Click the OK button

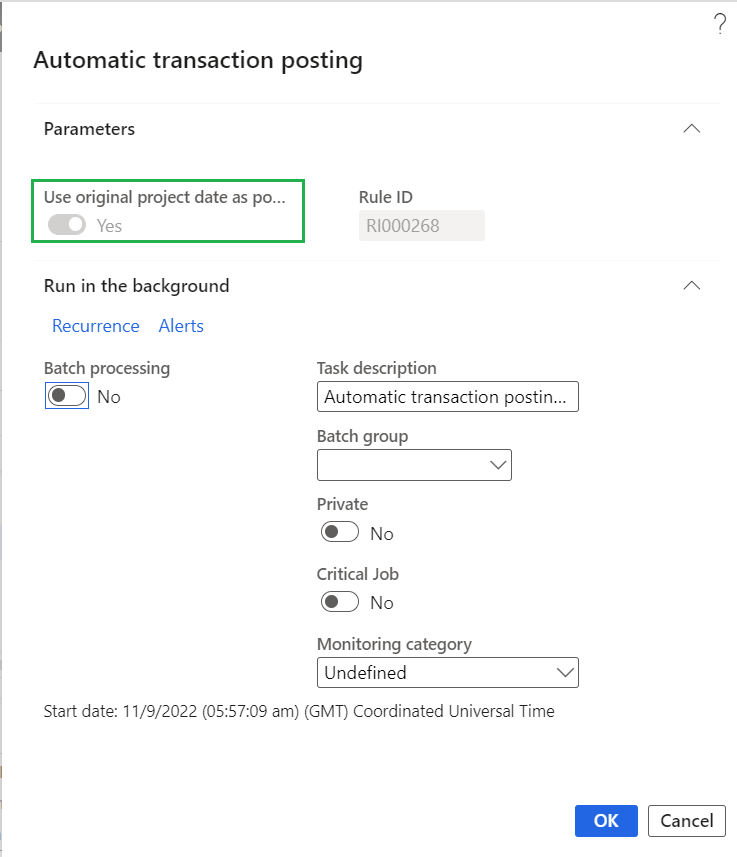tap(606, 821)
